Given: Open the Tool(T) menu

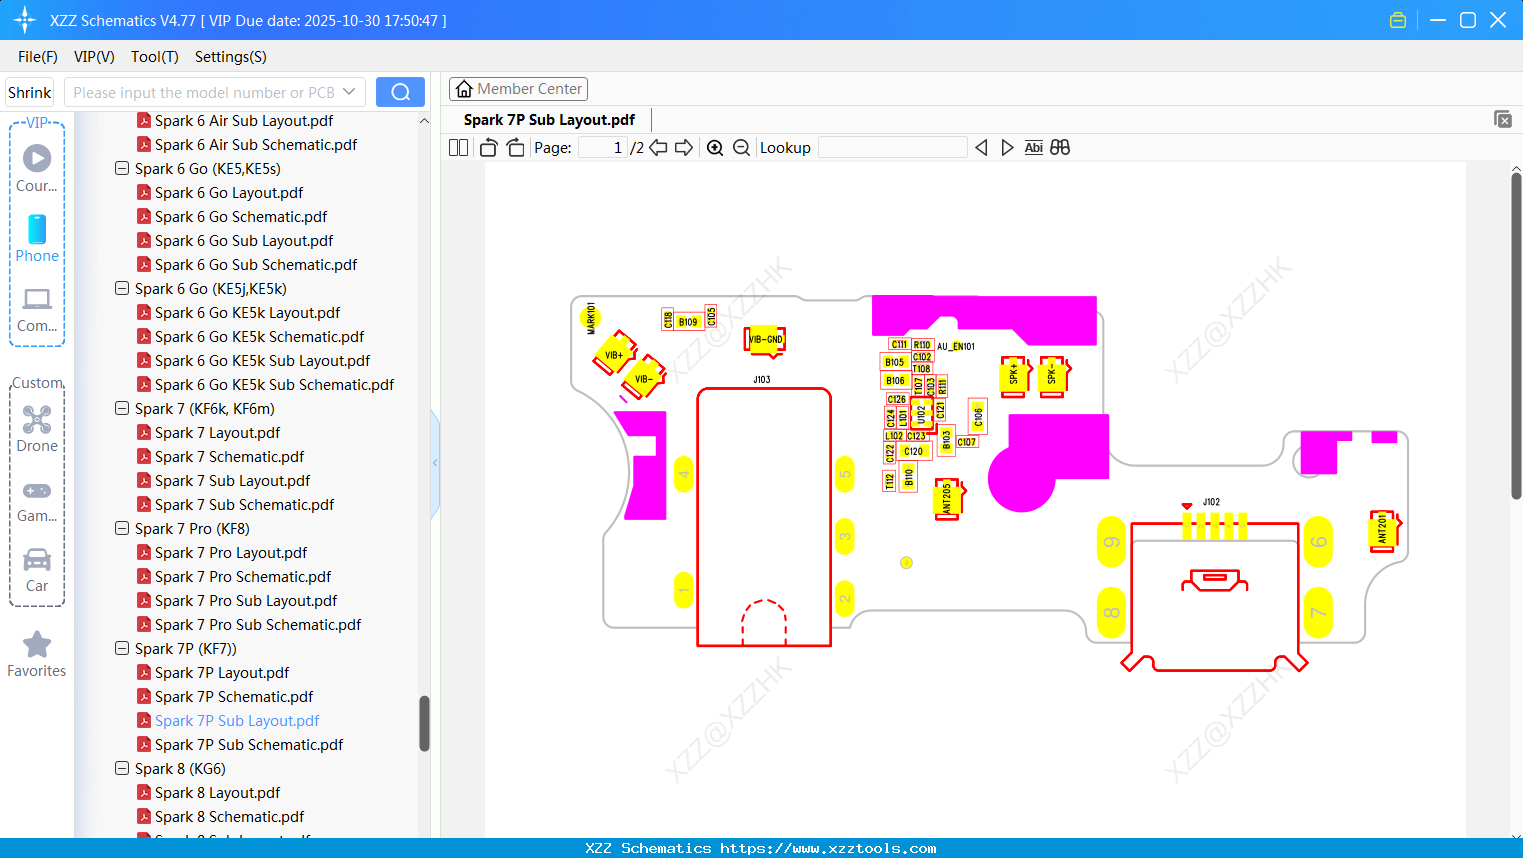Looking at the screenshot, I should [x=154, y=57].
